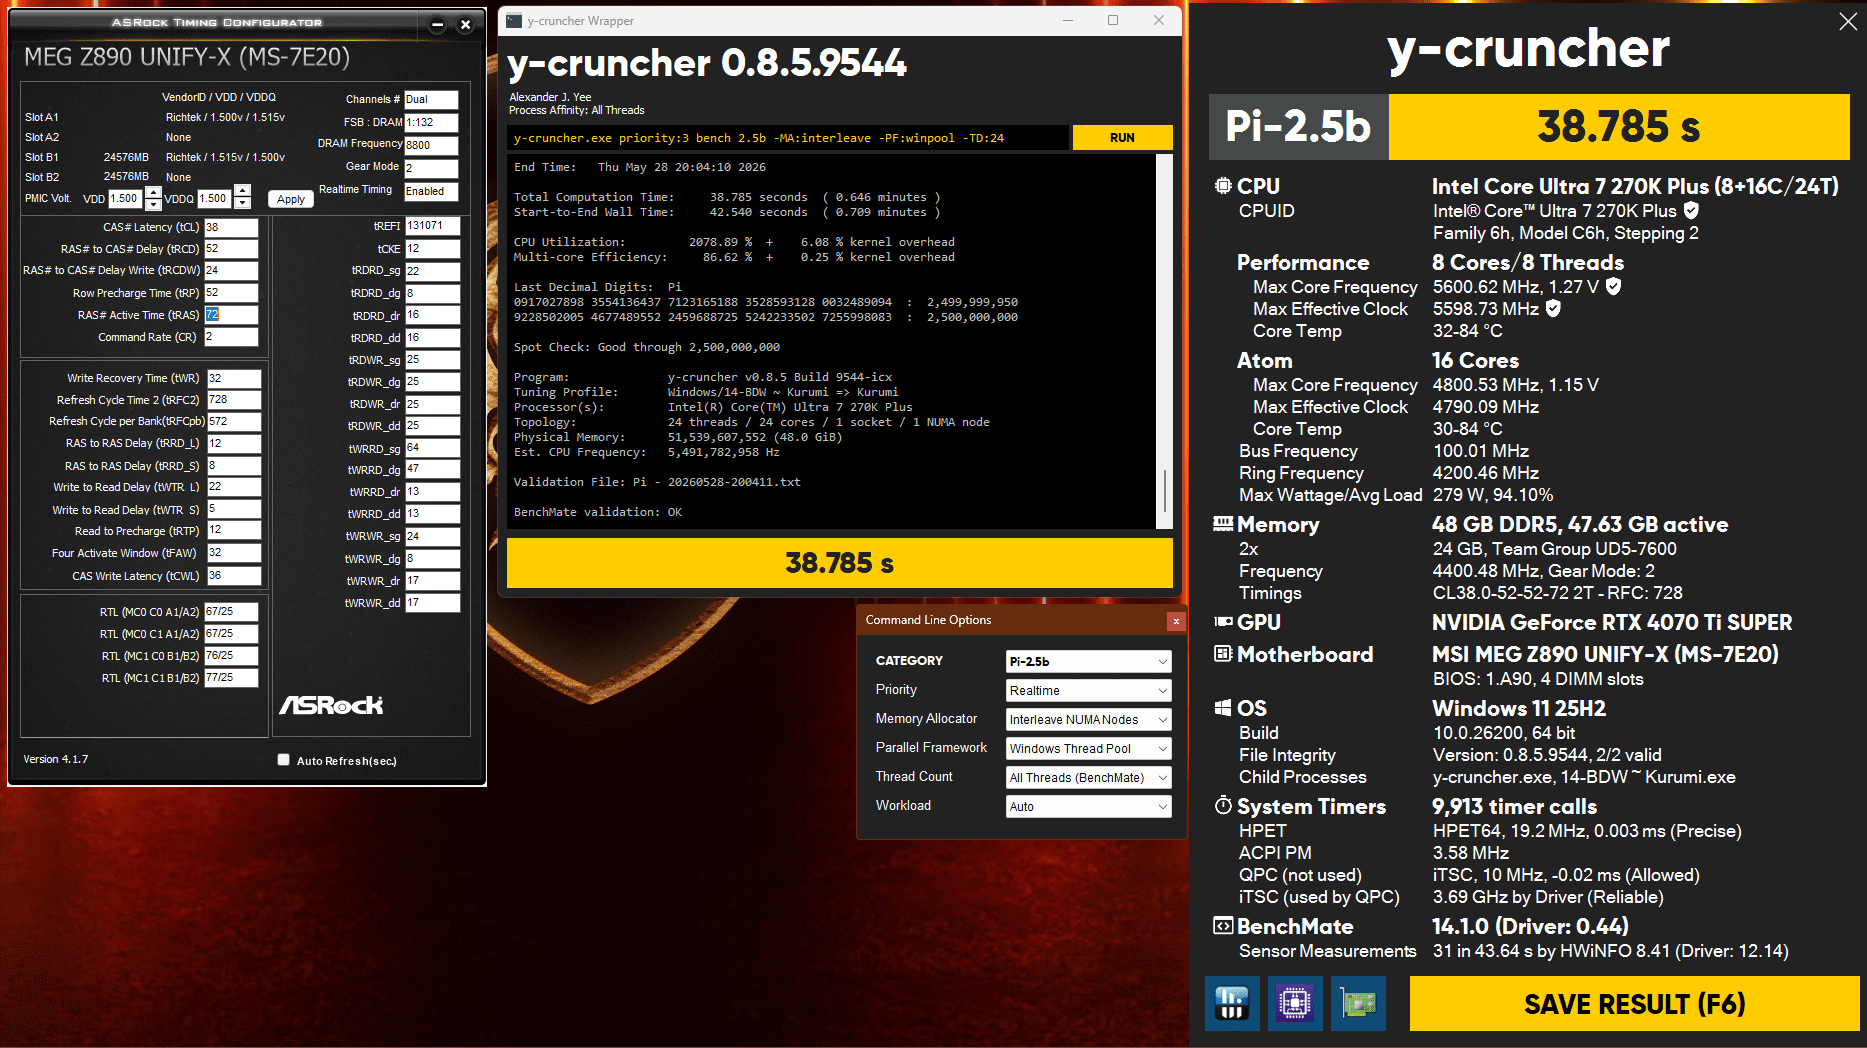The width and height of the screenshot is (1867, 1048).
Task: Decrease VDDQ voltage with down arrow
Action: coord(242,204)
